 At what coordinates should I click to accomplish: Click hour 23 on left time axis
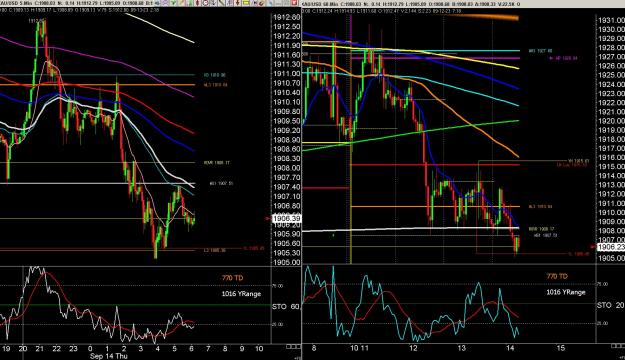pyautogui.click(x=73, y=349)
